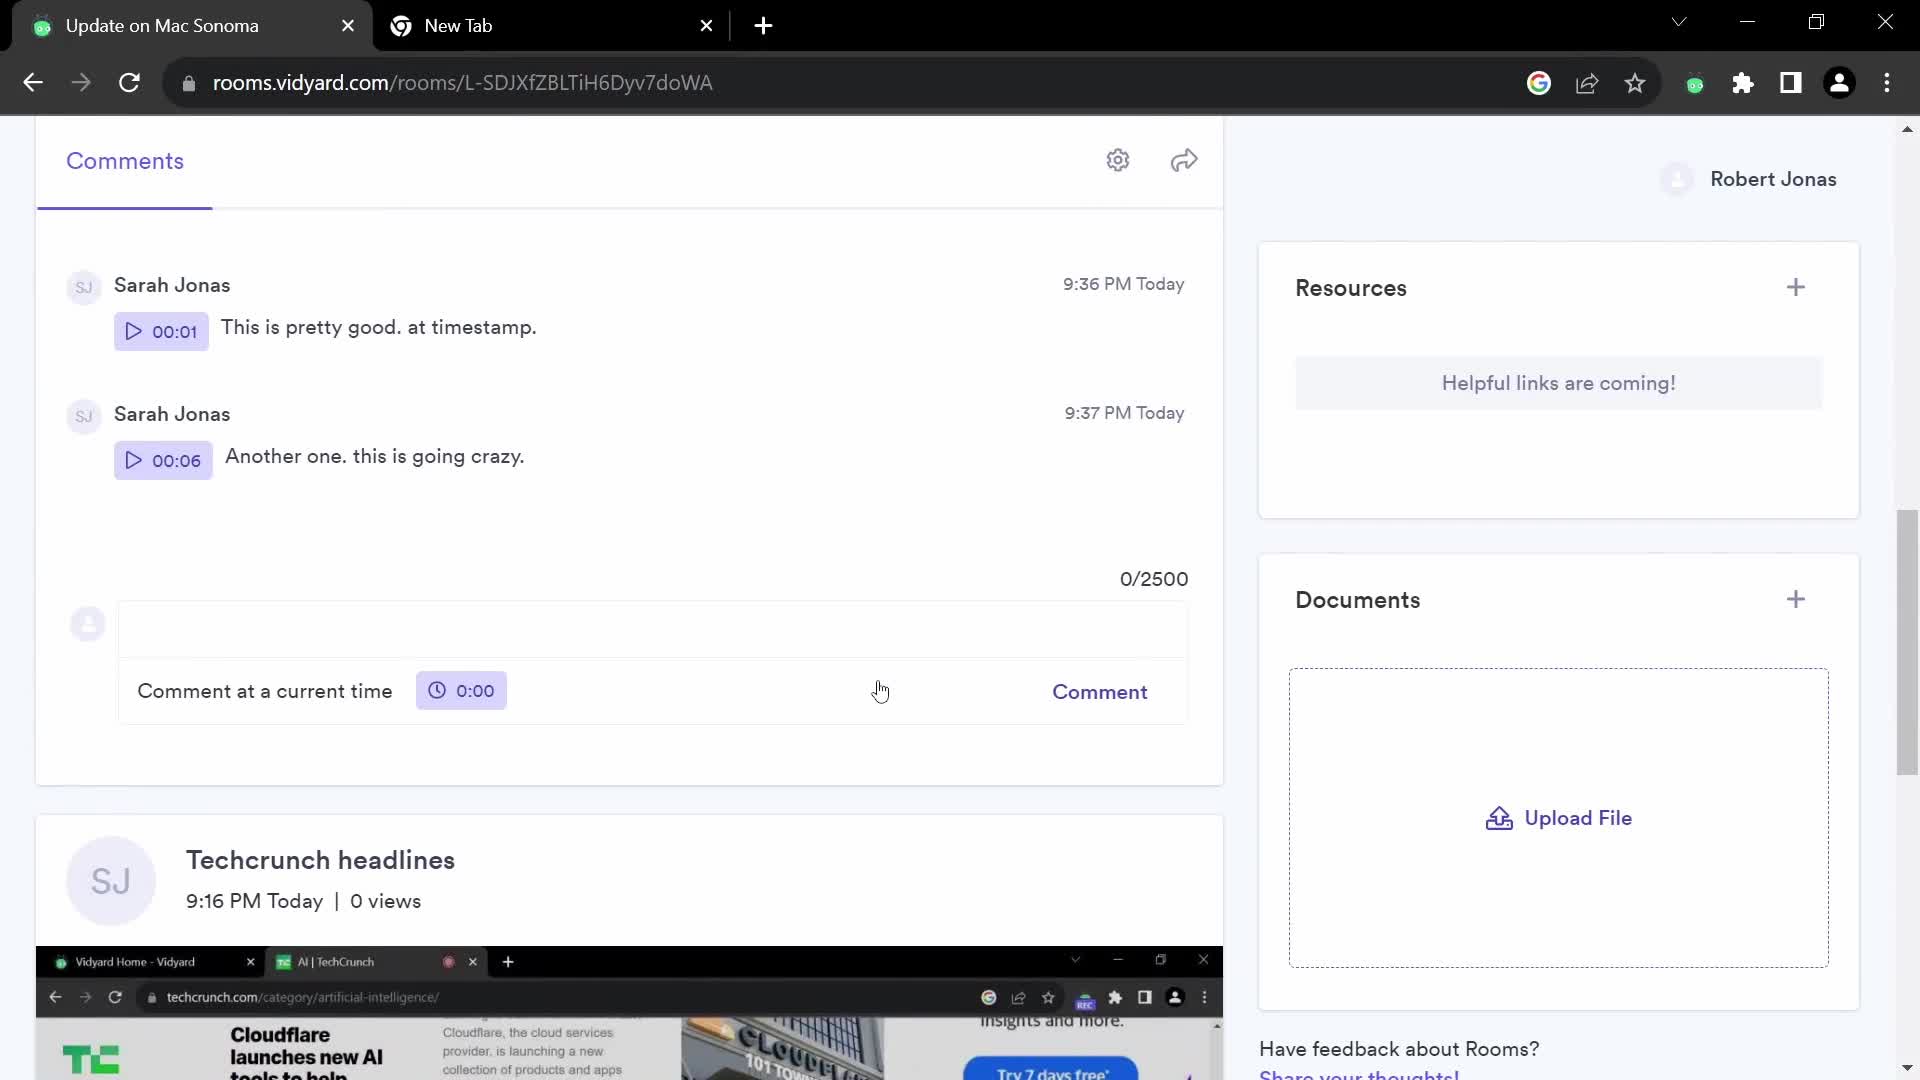
Task: Open comments settings gear icon
Action: (1118, 160)
